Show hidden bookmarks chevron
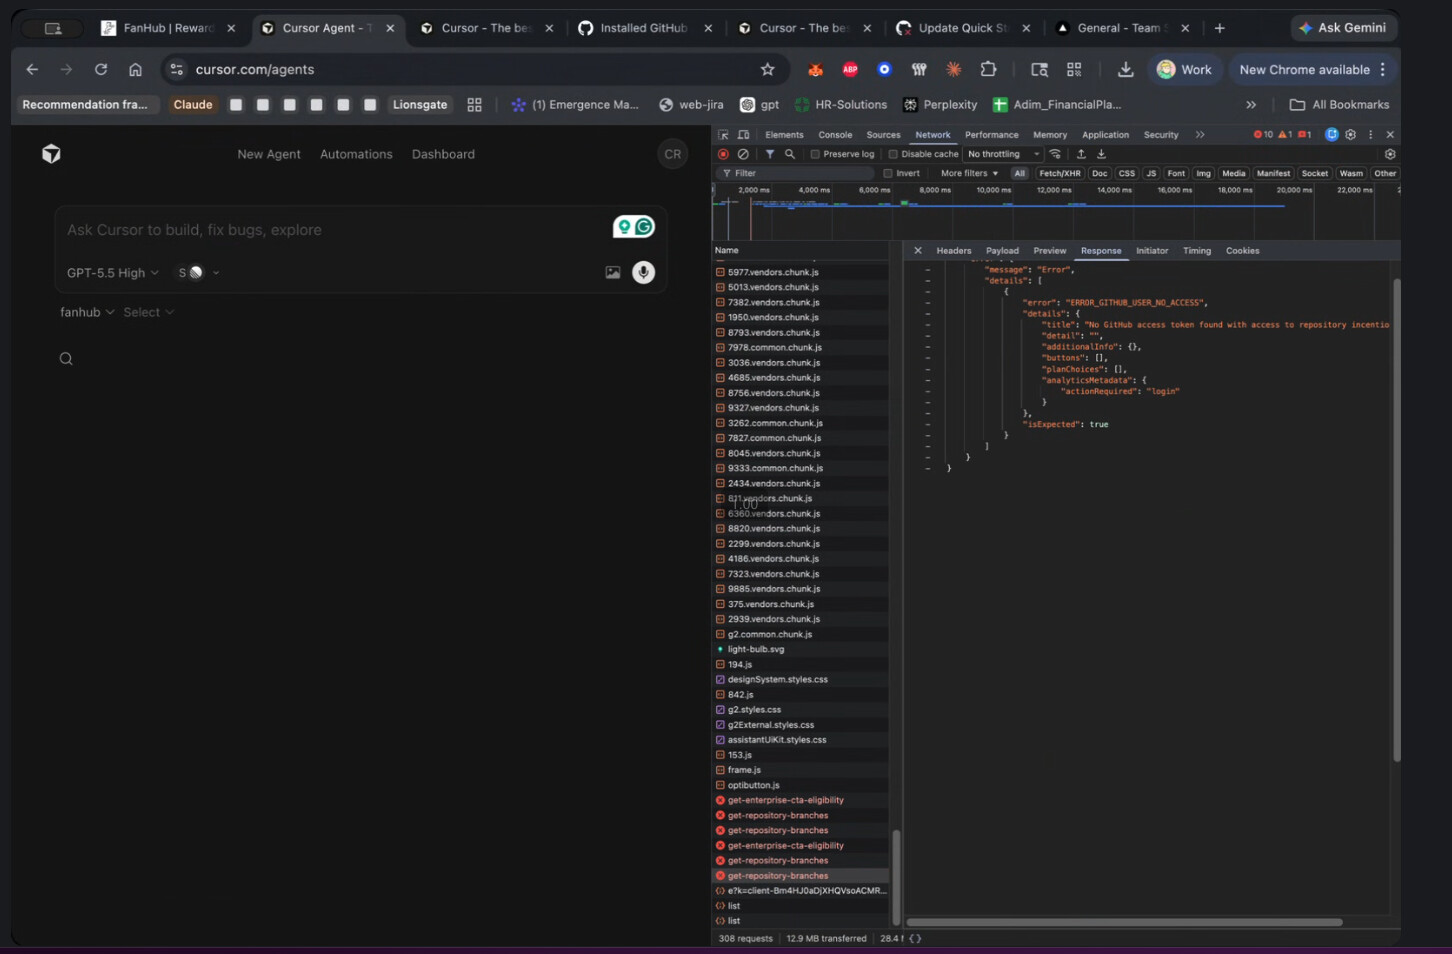The image size is (1452, 954). pos(1250,104)
